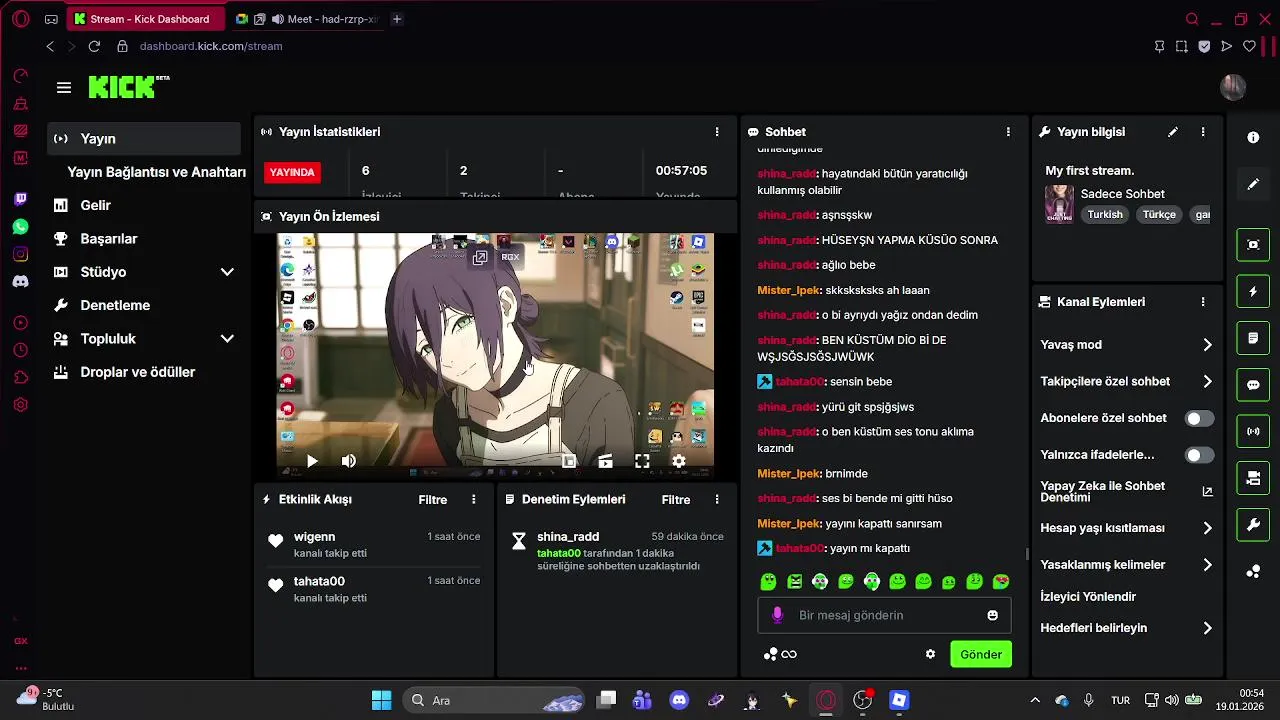Image resolution: width=1280 pixels, height=720 pixels.
Task: Click İzleyici Yönlendir option
Action: [x=1088, y=596]
